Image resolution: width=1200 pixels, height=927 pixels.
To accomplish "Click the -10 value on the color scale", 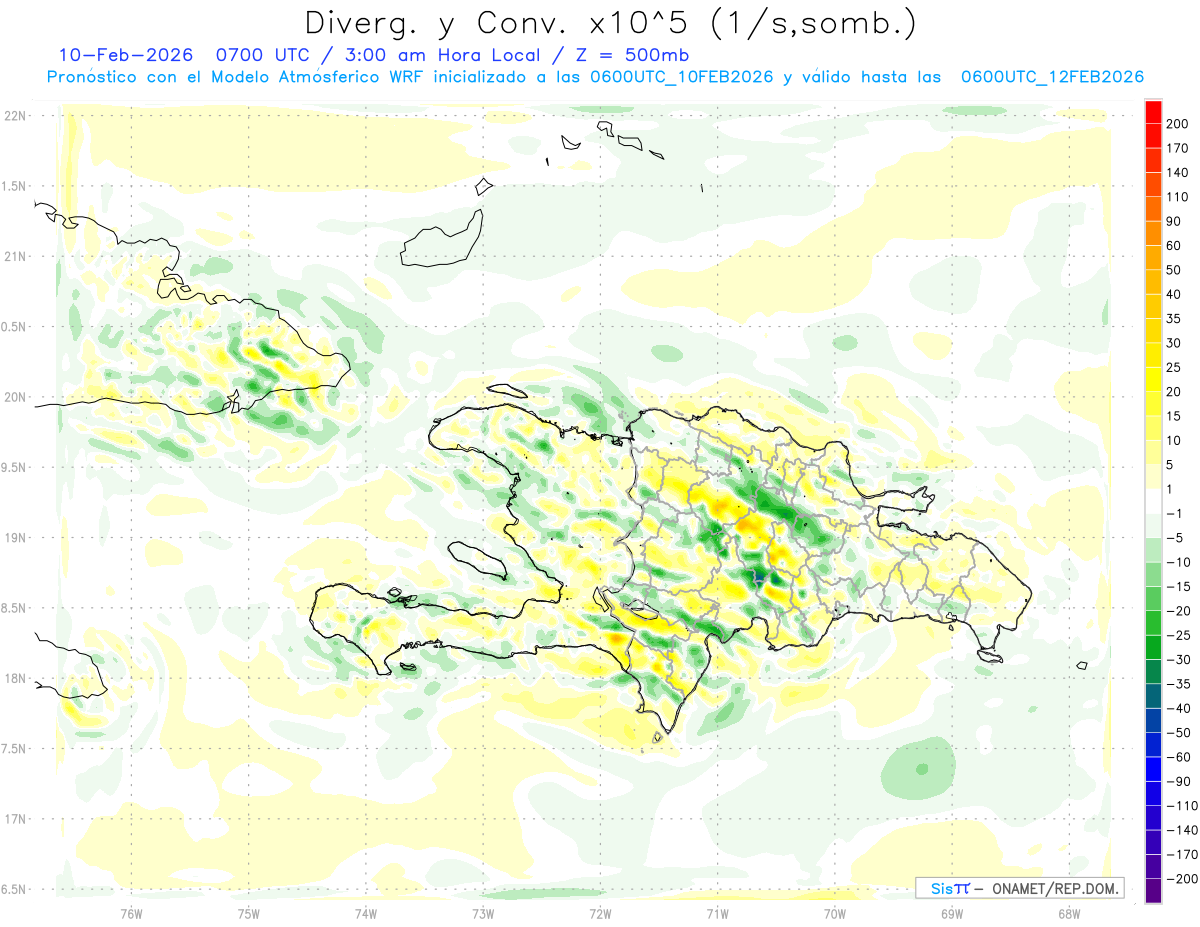I will pos(1177,562).
